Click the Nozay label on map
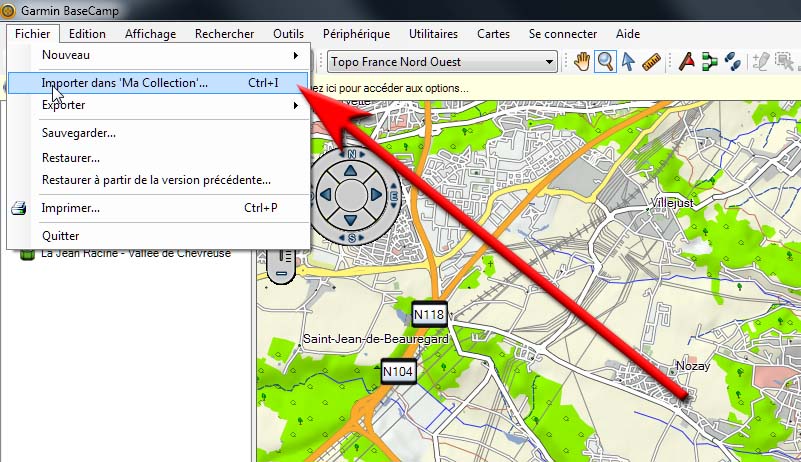This screenshot has height=462, width=801. [693, 366]
